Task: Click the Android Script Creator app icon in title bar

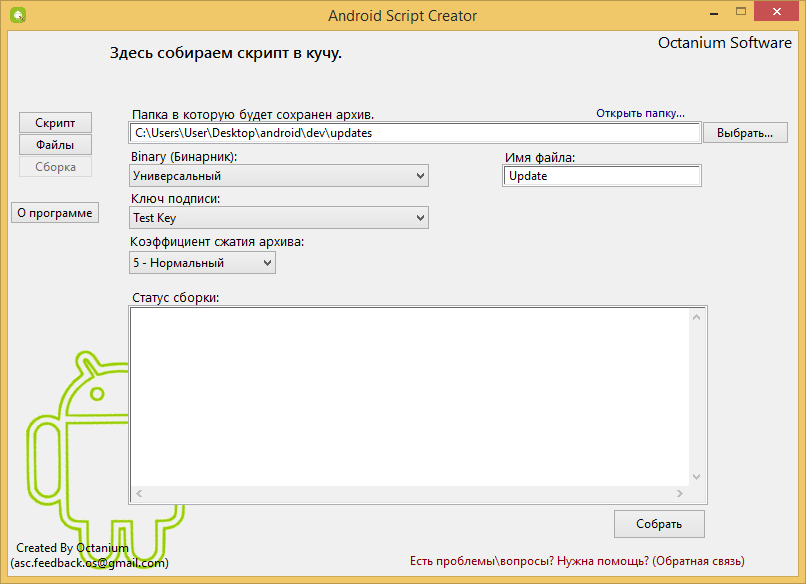Action: (17, 15)
